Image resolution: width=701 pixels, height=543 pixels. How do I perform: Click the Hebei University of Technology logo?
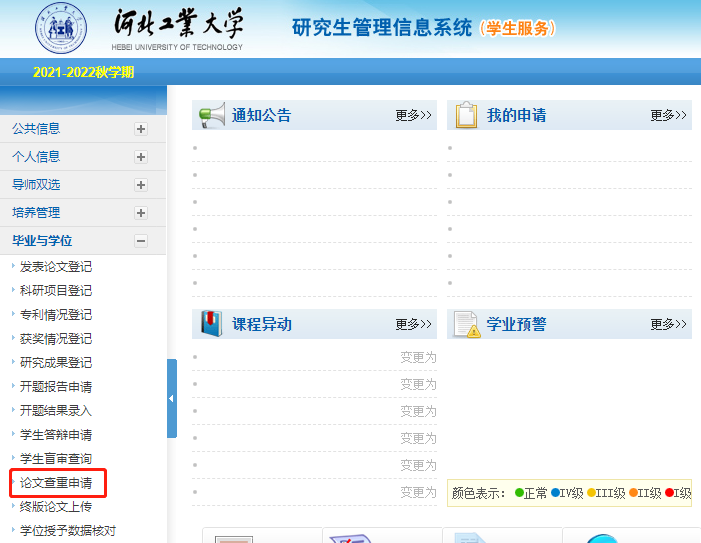tap(60, 28)
